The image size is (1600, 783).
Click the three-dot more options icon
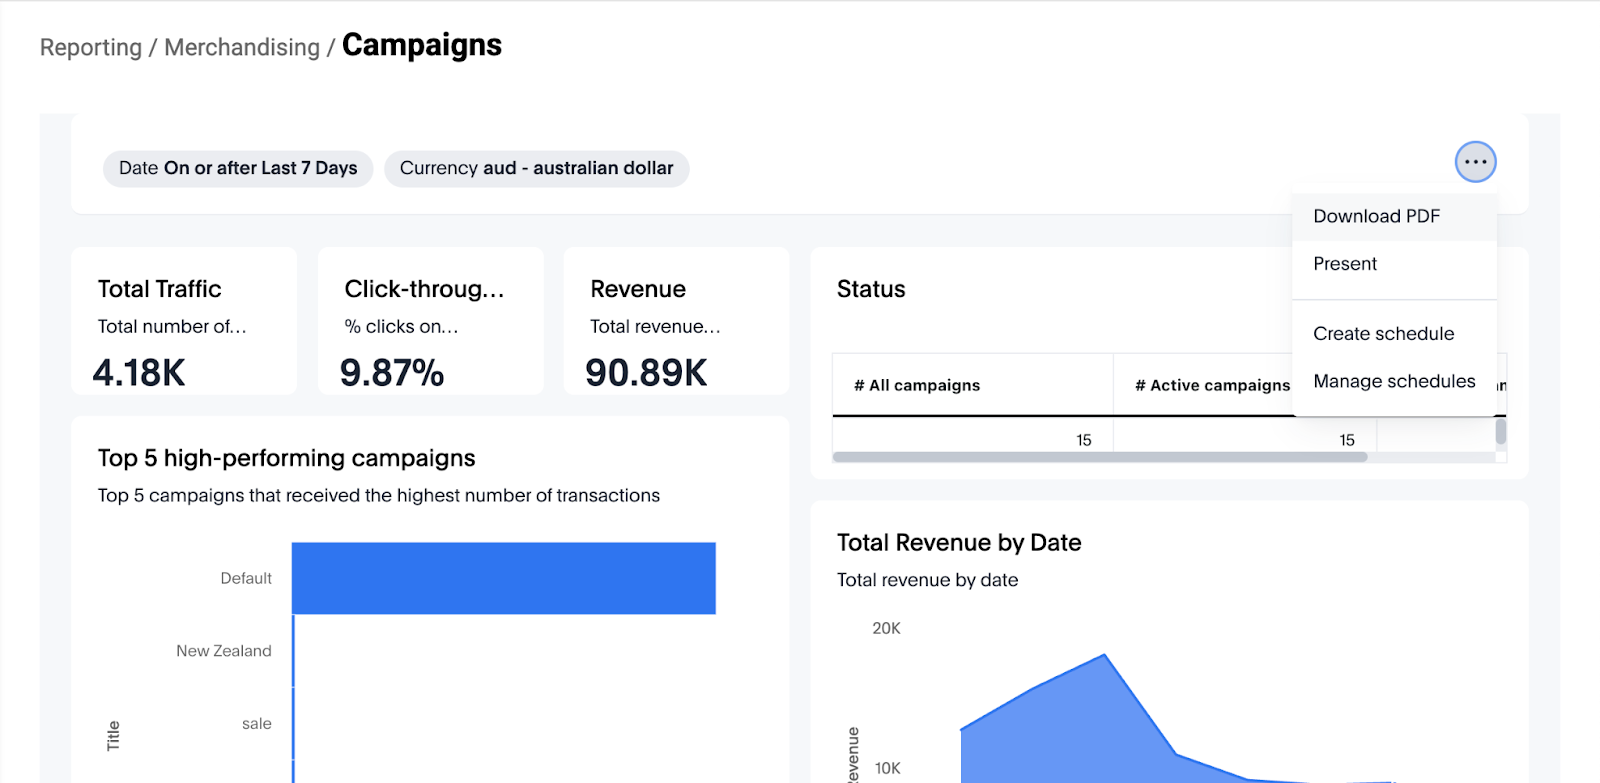tap(1475, 162)
